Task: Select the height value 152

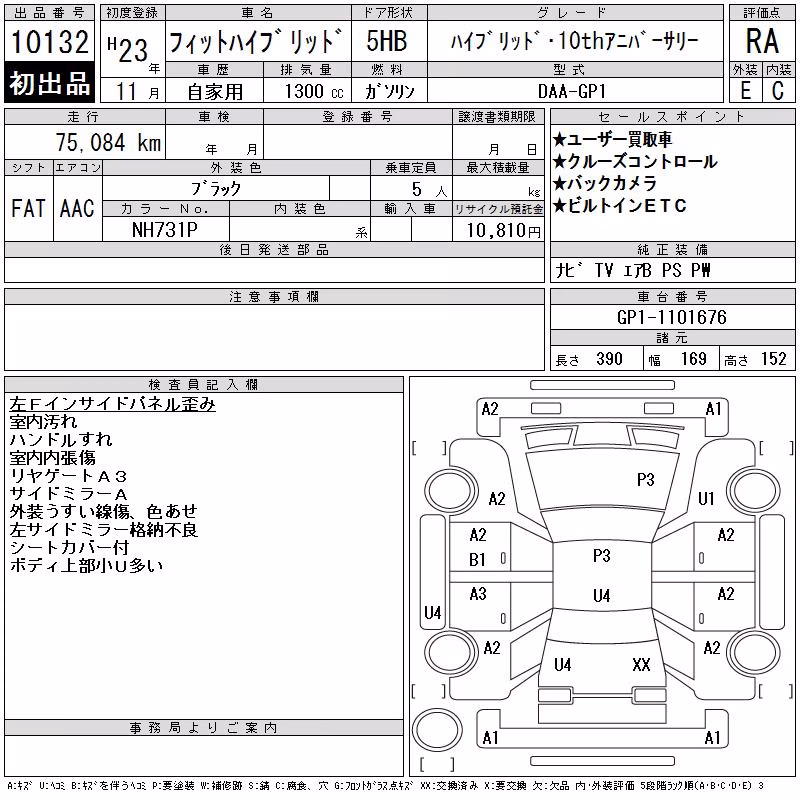Action: 773,359
